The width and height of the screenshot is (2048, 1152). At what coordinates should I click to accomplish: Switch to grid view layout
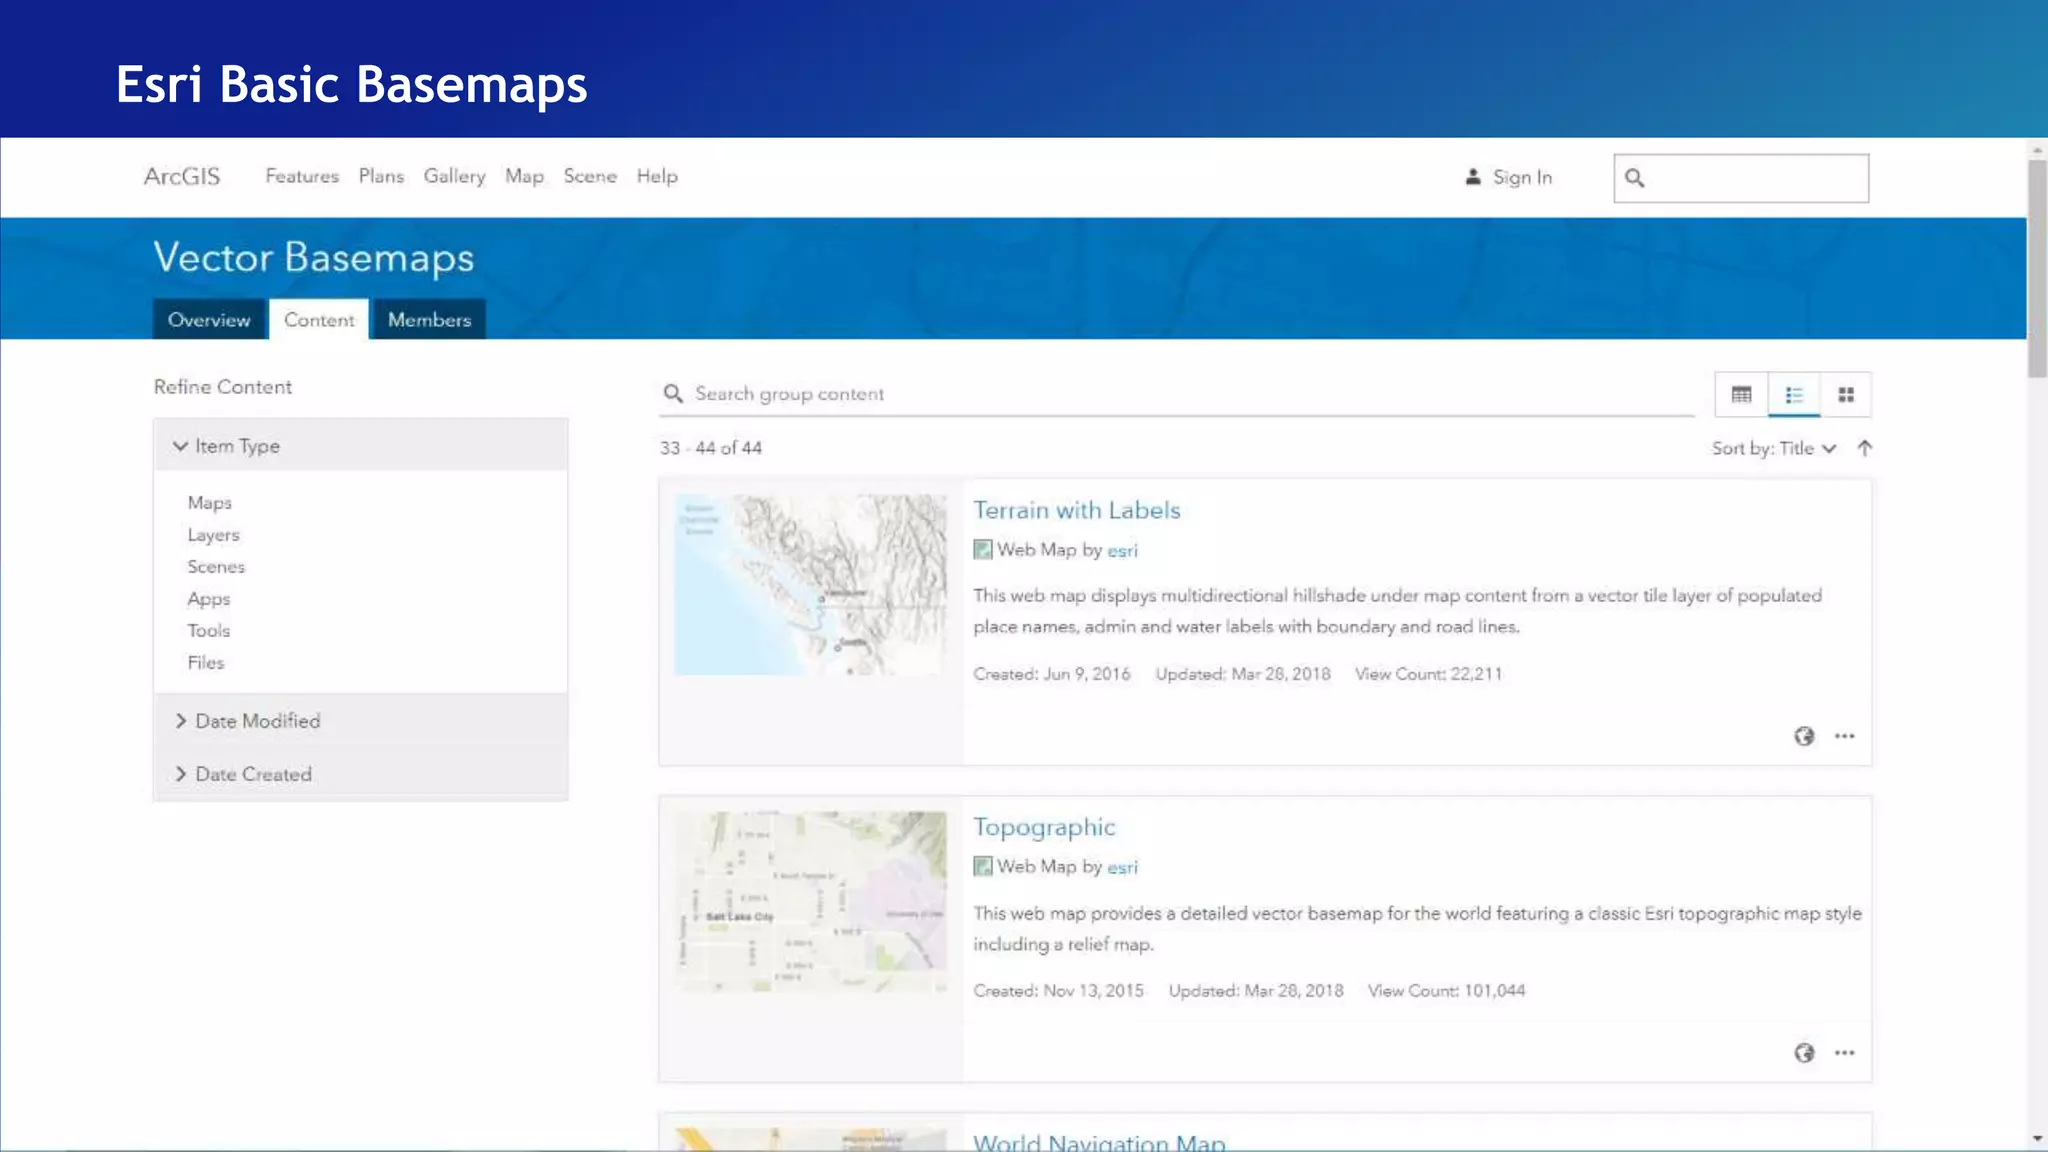tap(1846, 394)
